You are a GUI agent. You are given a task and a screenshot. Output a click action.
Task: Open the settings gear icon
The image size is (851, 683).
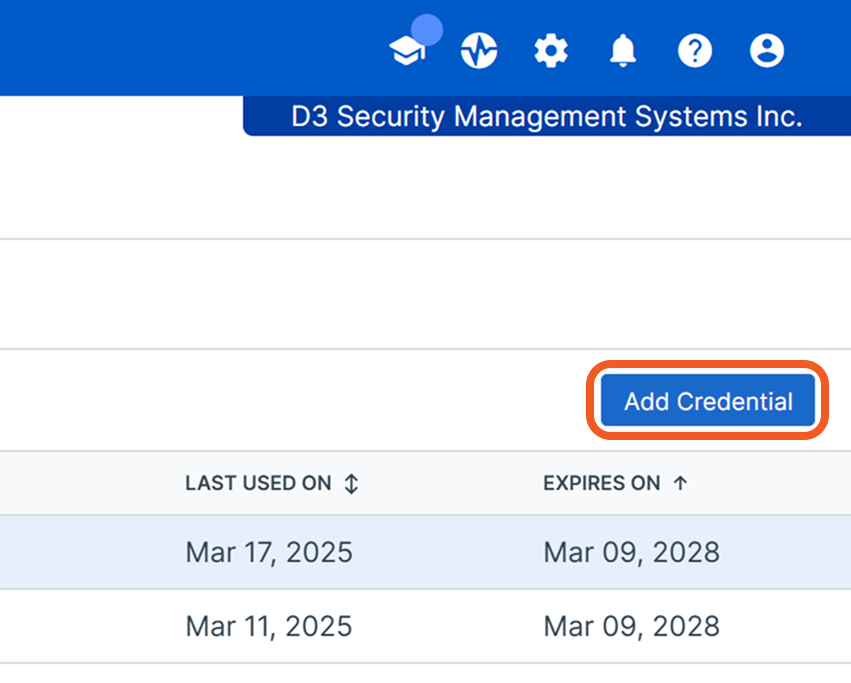point(550,50)
